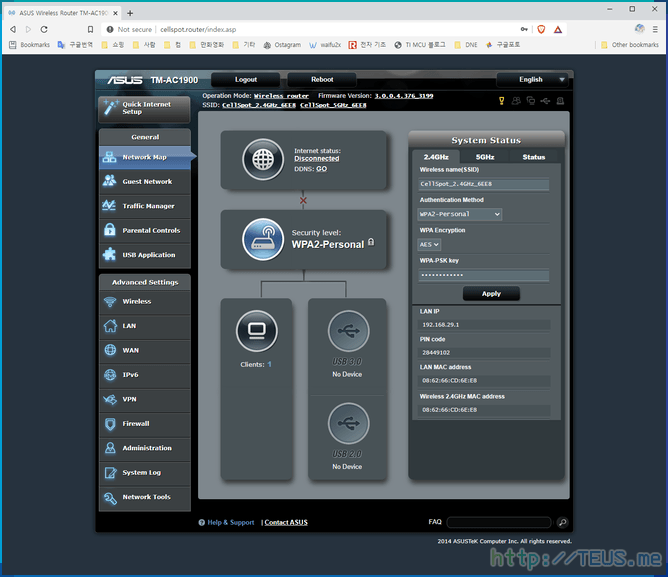Screen dimensions: 668x577
Task: Open the English language dropdown
Action: [533, 80]
